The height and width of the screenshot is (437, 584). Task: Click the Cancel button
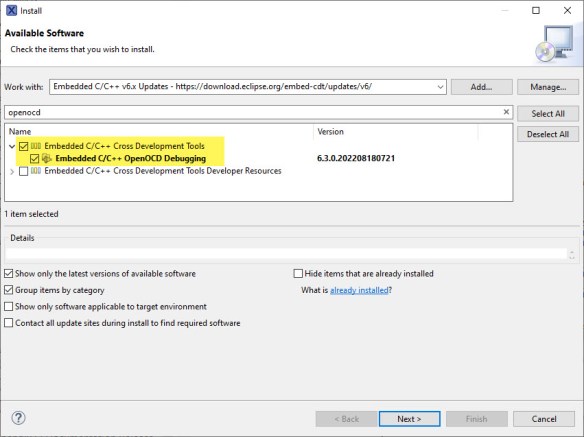point(544,419)
